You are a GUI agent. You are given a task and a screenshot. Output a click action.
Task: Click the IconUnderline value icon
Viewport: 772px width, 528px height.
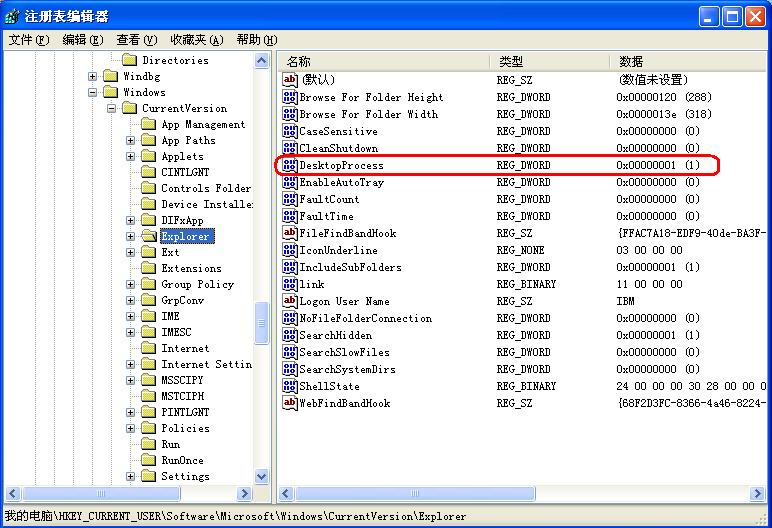(290, 250)
